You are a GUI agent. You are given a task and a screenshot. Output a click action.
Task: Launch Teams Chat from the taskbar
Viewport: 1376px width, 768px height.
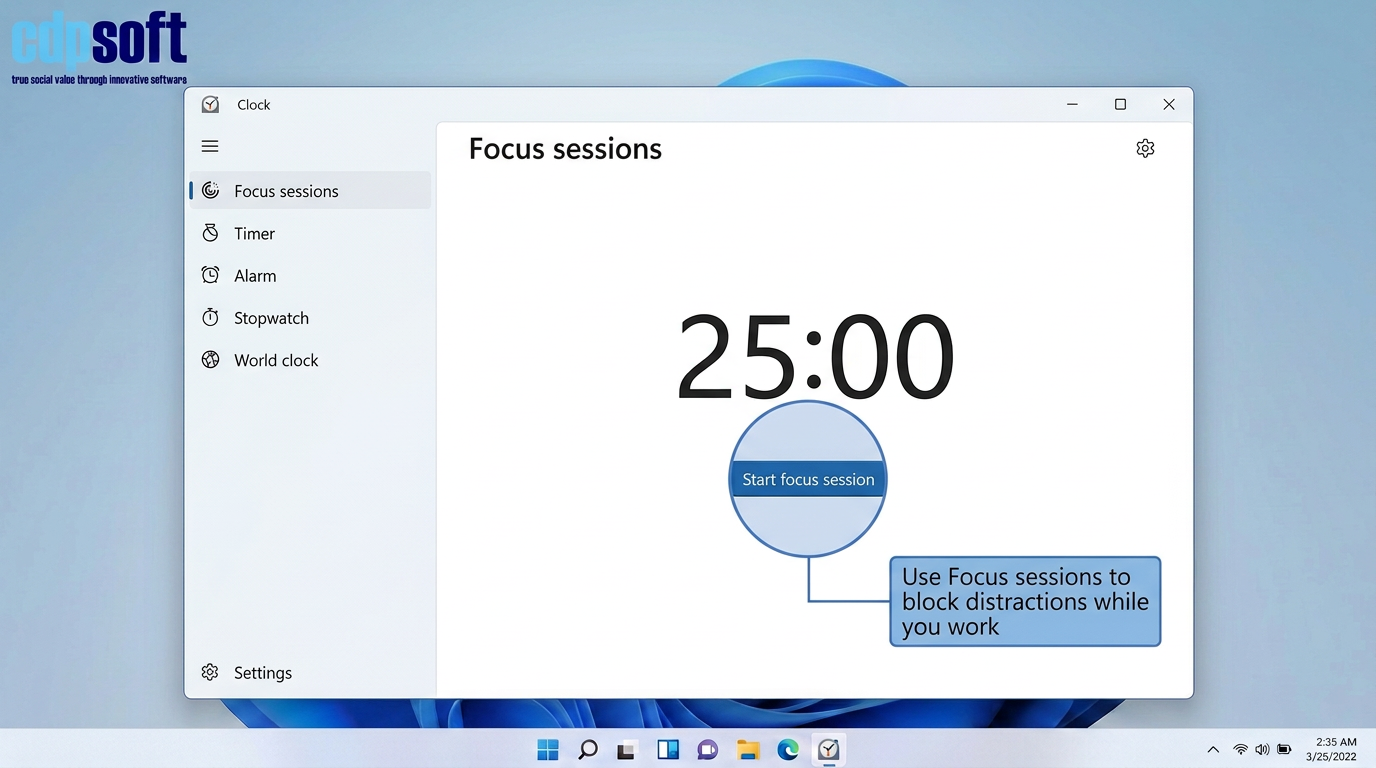(708, 750)
